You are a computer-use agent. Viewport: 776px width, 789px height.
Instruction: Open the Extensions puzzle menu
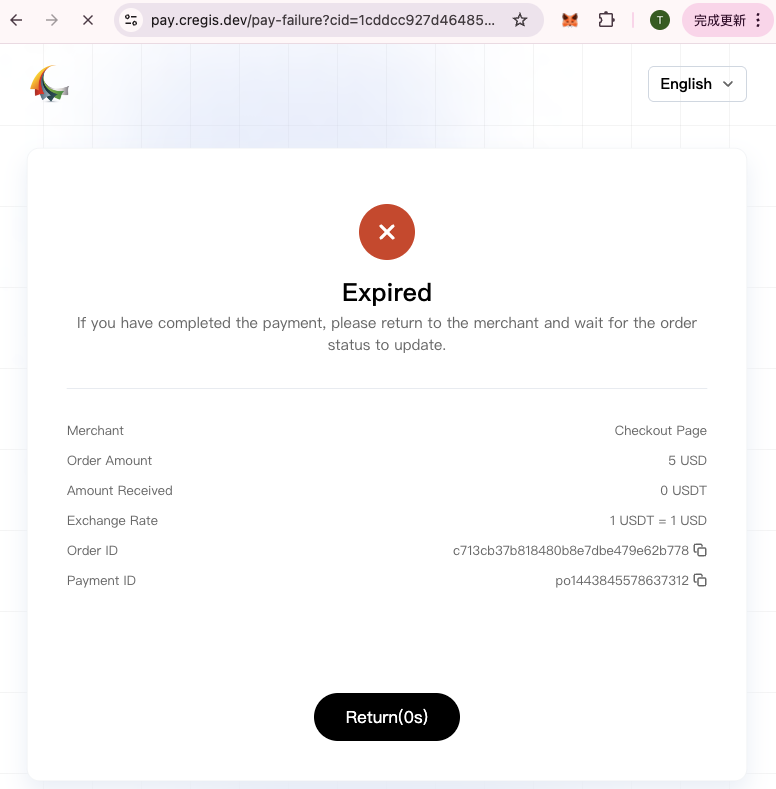tap(606, 20)
